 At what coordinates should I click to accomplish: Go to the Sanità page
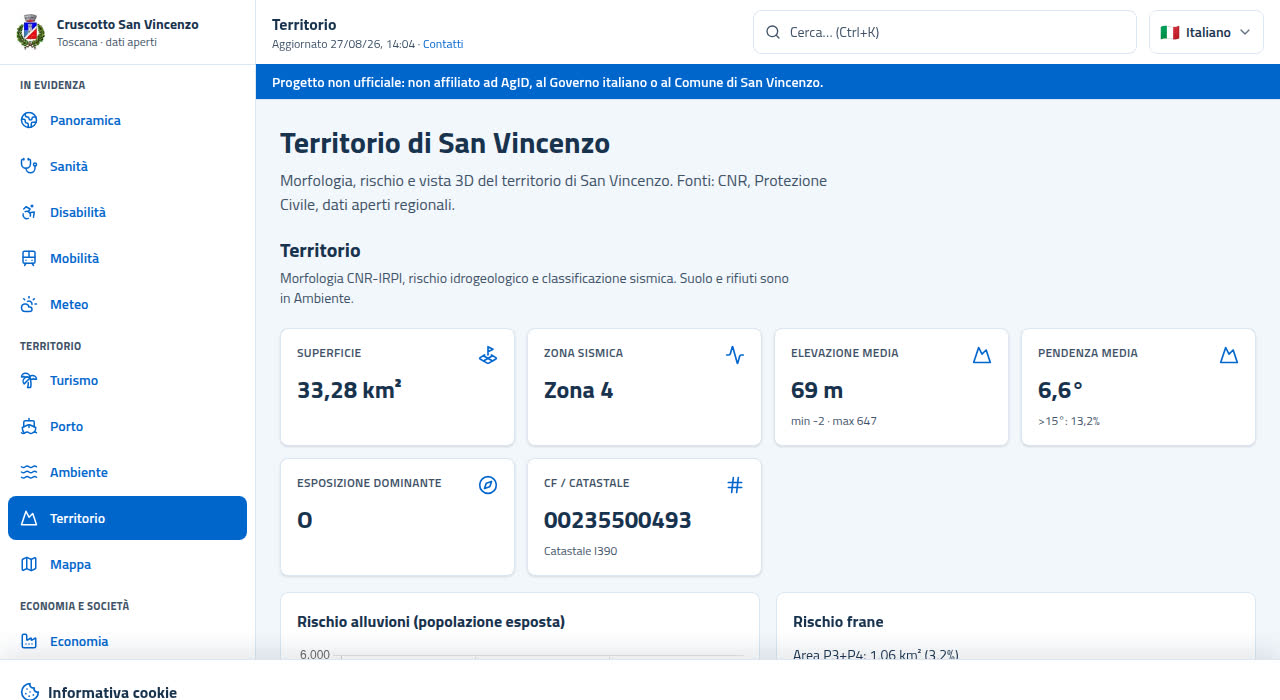point(127,166)
